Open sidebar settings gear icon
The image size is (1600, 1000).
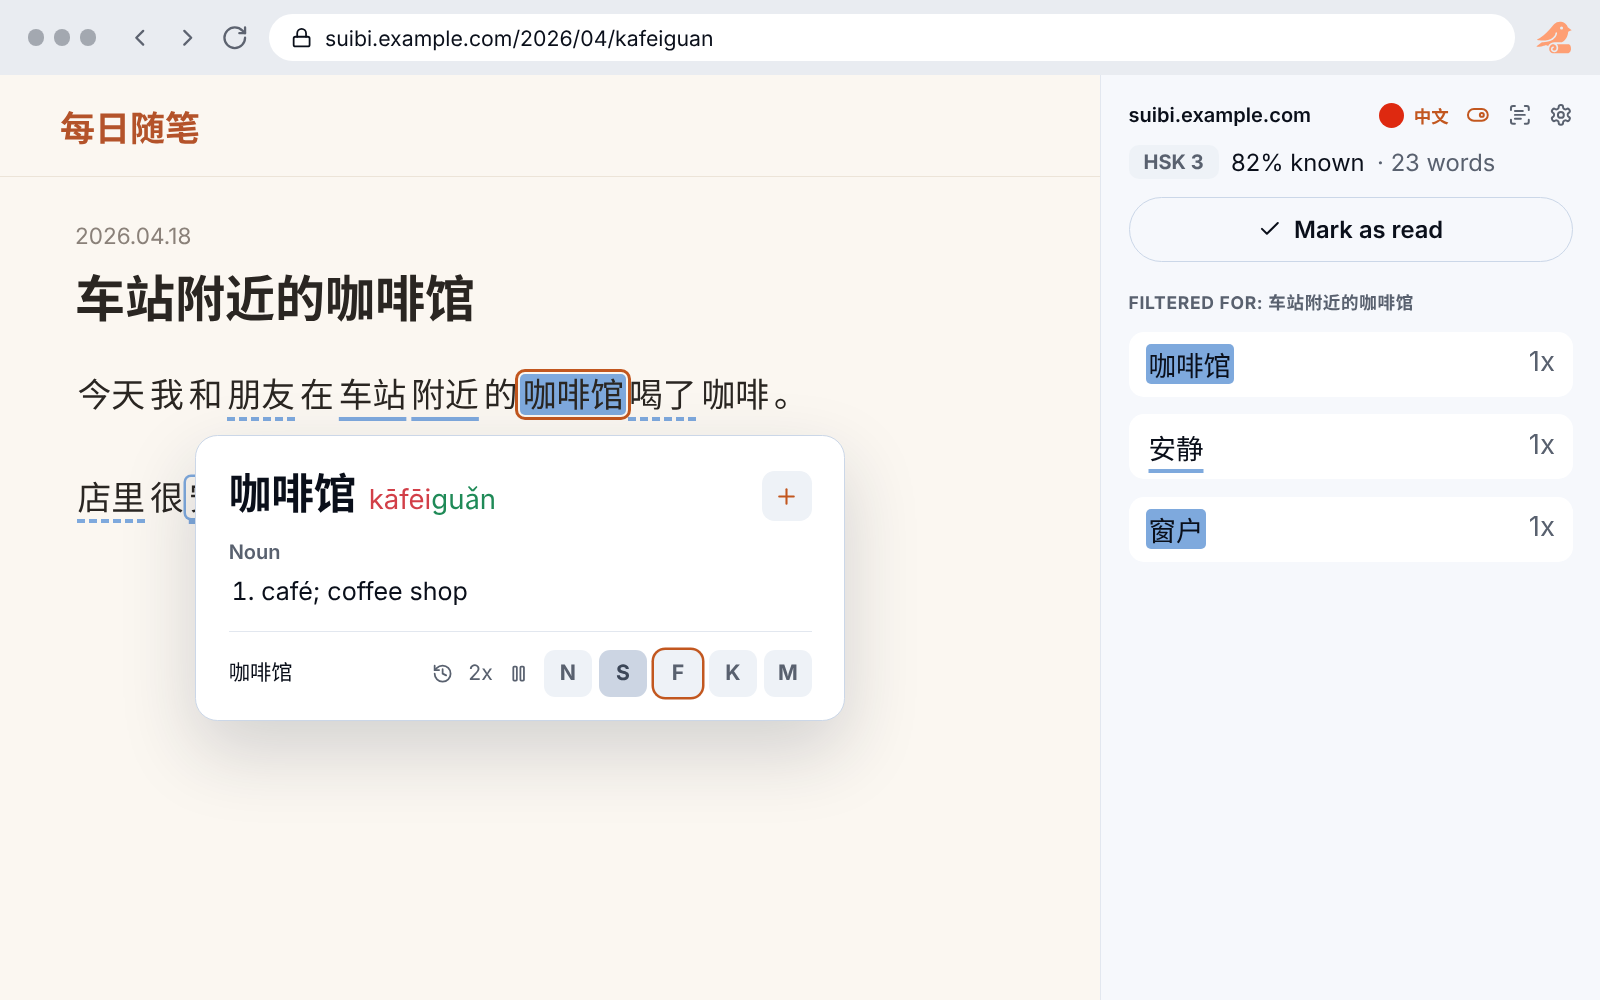(x=1560, y=115)
